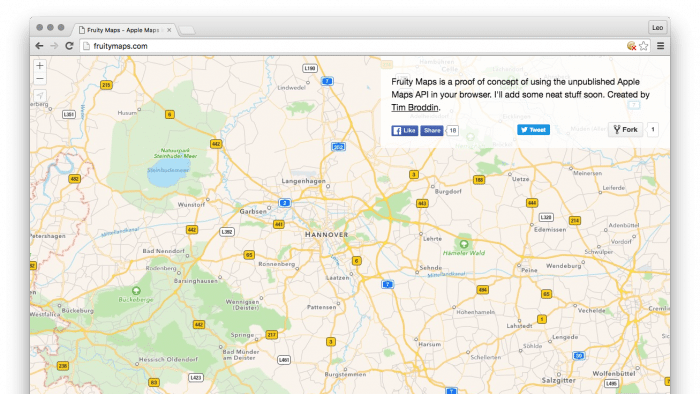Click the Uetze town label
Viewport: 700px width, 394px height.
click(x=521, y=179)
